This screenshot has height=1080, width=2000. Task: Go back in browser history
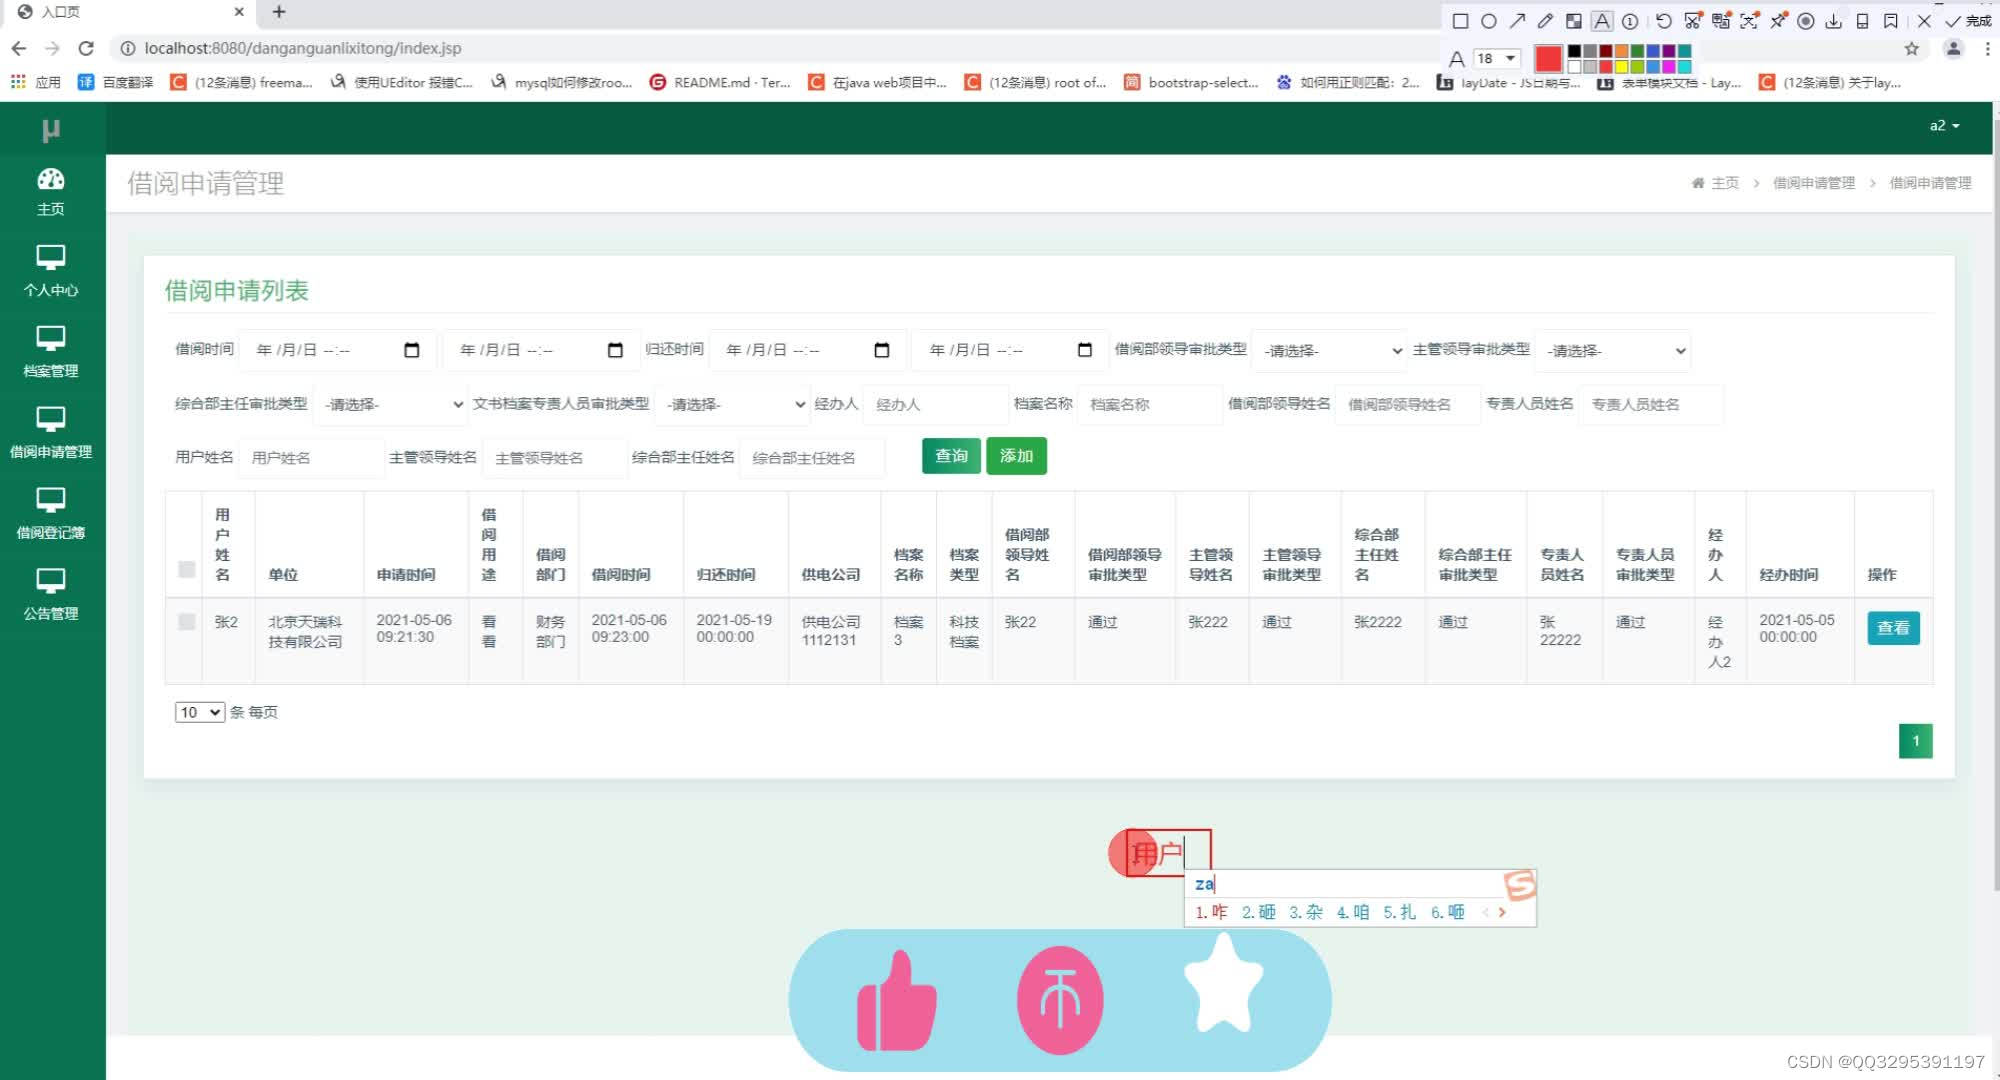click(19, 48)
